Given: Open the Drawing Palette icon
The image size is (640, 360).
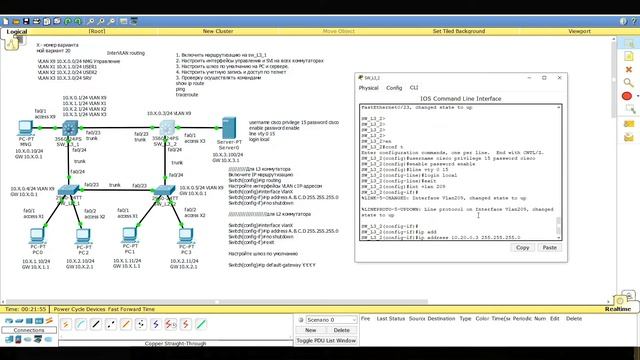Looking at the screenshot, I should tap(123, 21).
